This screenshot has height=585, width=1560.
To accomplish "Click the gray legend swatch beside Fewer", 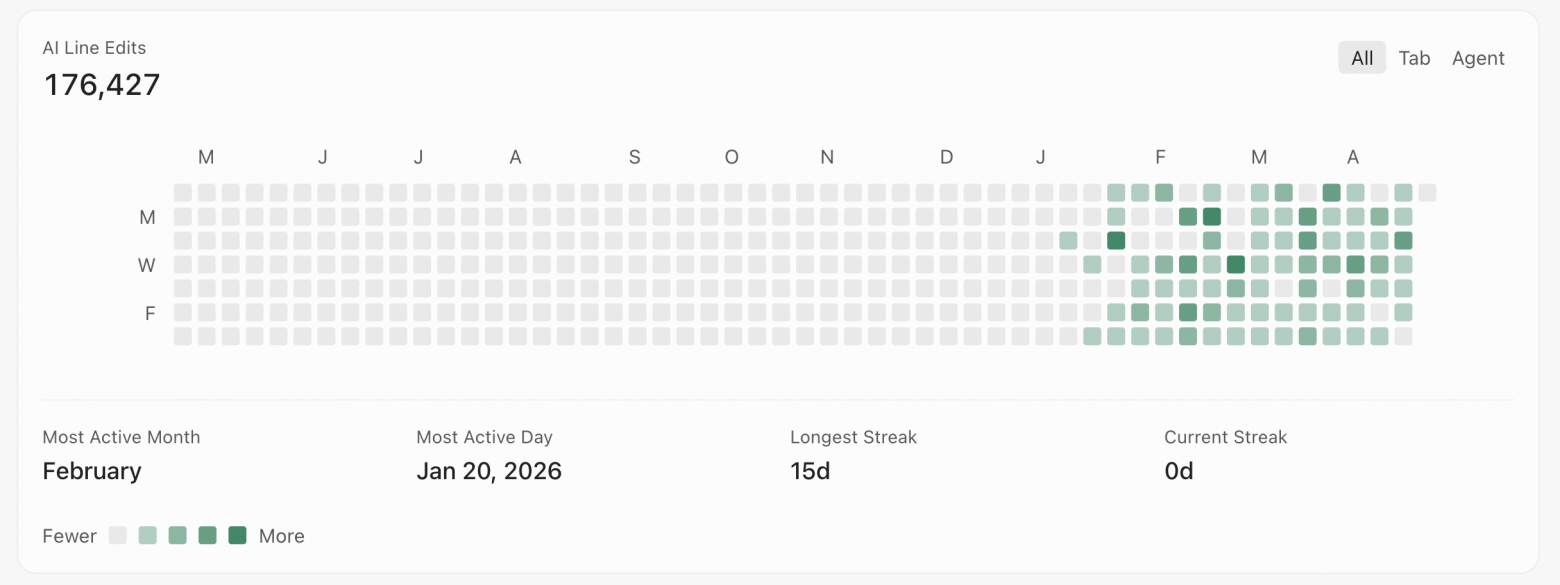I will 118,535.
